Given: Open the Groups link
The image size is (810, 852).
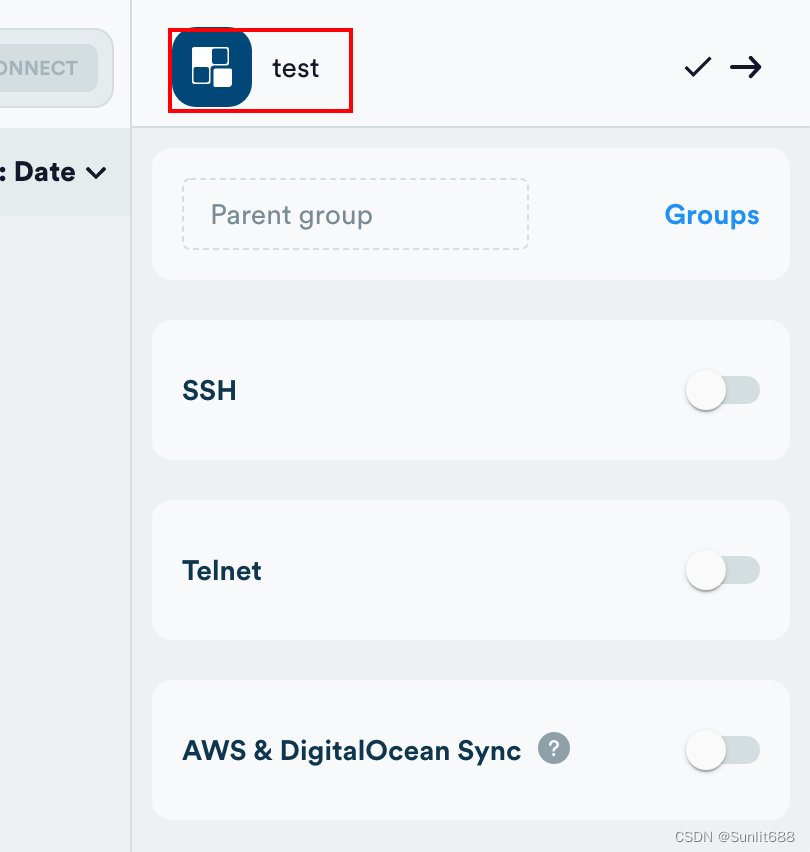Looking at the screenshot, I should tap(711, 215).
